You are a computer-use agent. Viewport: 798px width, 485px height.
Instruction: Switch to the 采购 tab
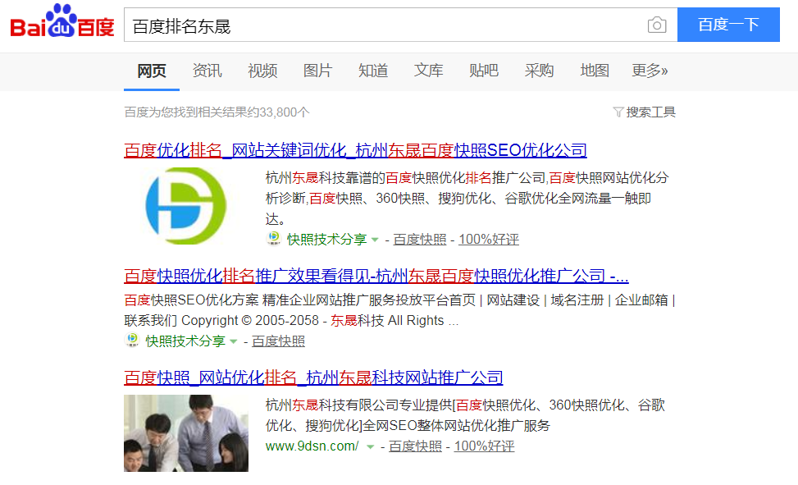click(539, 70)
